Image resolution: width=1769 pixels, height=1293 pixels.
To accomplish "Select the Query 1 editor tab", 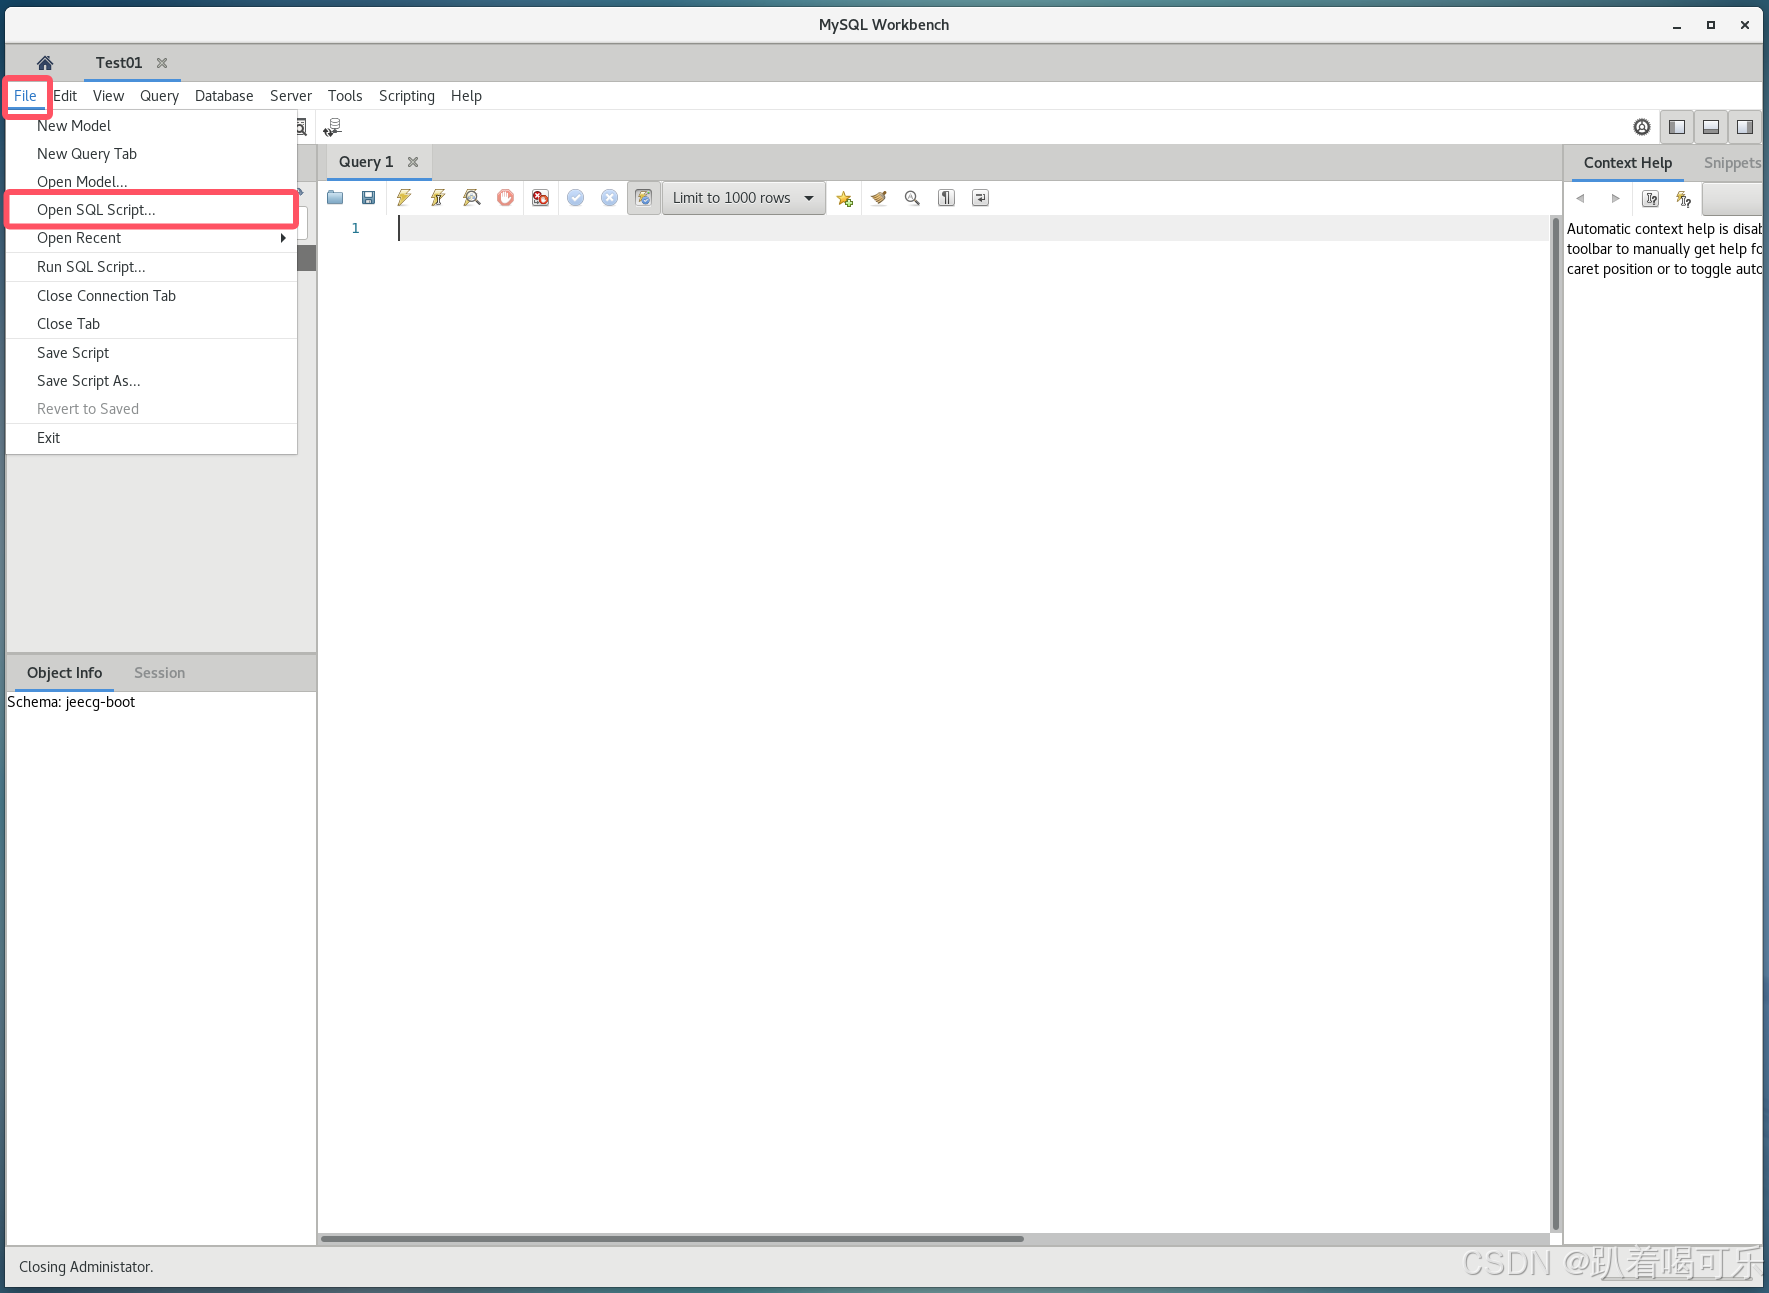I will coord(366,162).
